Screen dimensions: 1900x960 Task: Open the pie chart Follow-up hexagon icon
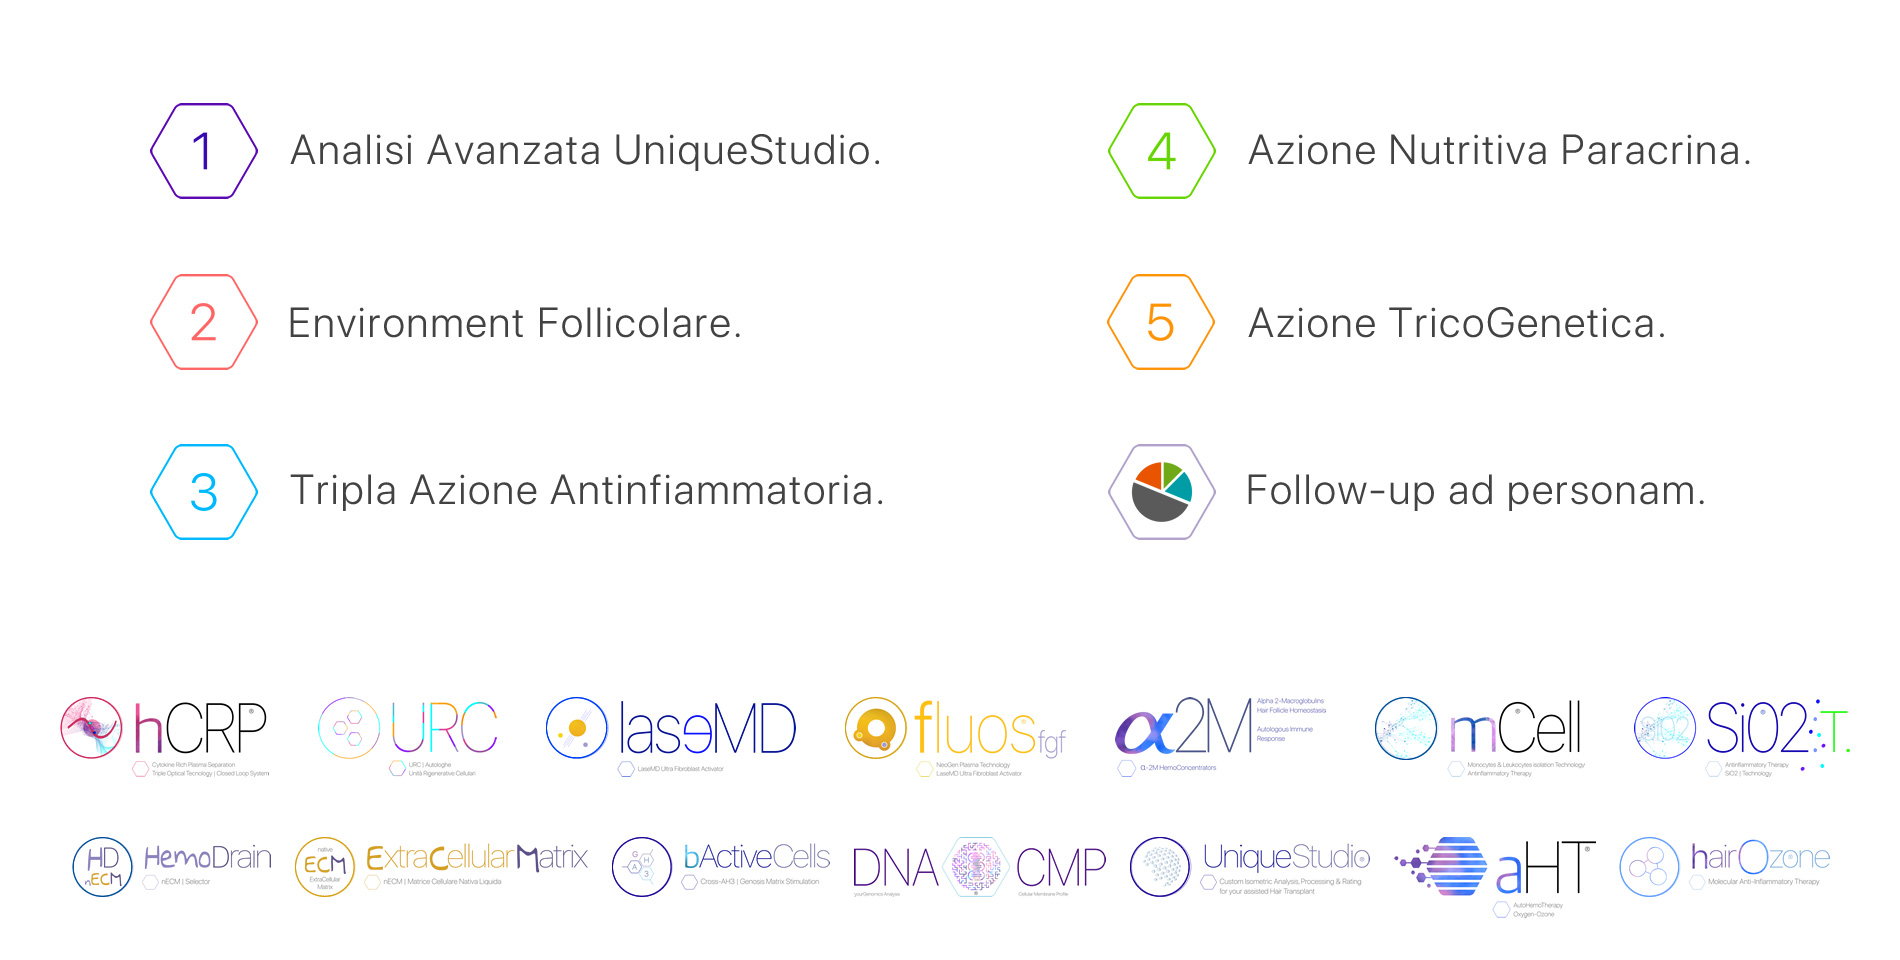coord(1162,492)
